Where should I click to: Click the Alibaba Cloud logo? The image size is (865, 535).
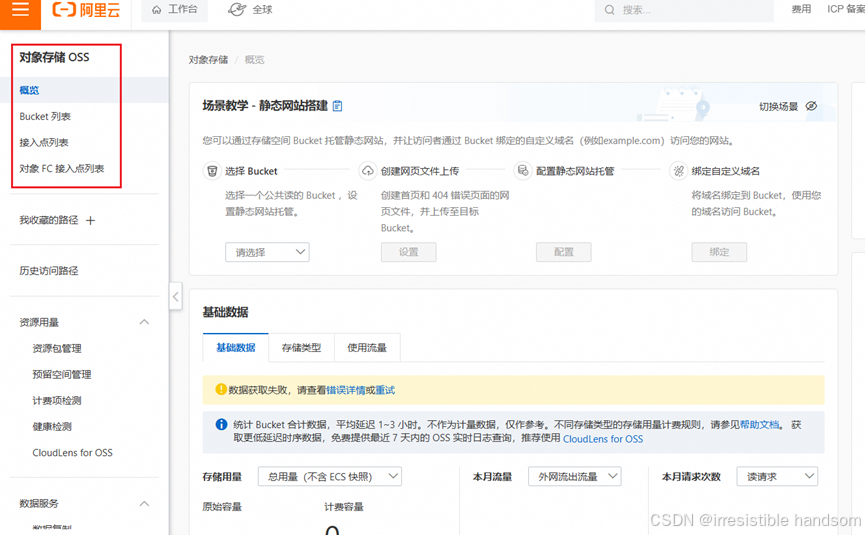(x=86, y=10)
